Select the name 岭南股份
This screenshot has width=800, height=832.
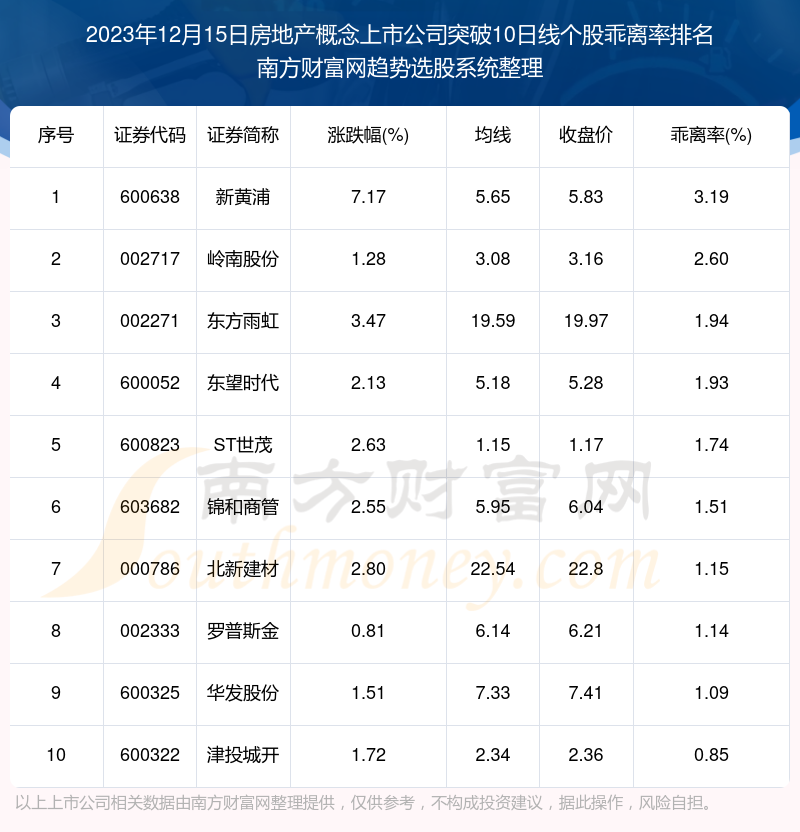tap(243, 259)
